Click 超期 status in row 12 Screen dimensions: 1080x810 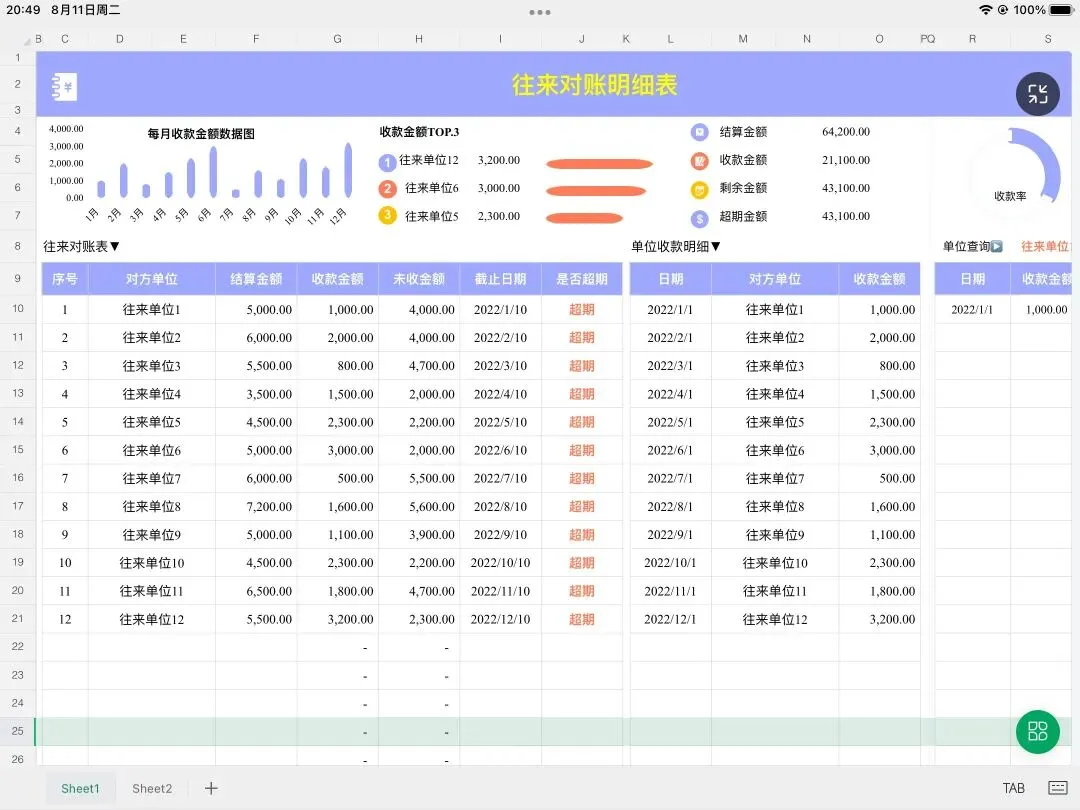[581, 366]
